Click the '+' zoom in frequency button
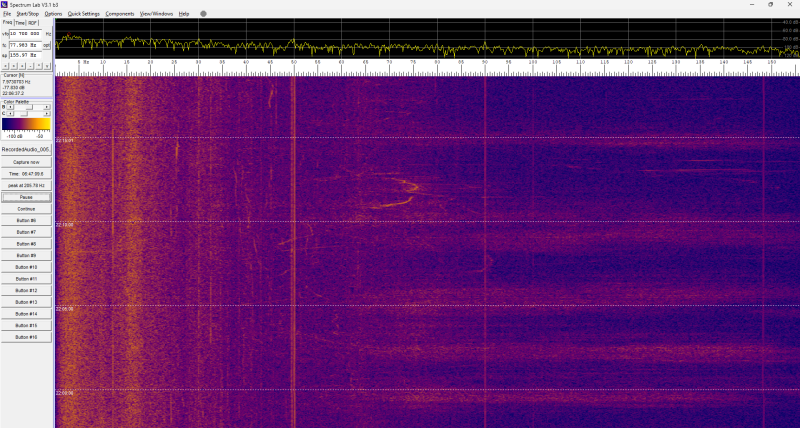Screen dimensions: 800x428 22,66
